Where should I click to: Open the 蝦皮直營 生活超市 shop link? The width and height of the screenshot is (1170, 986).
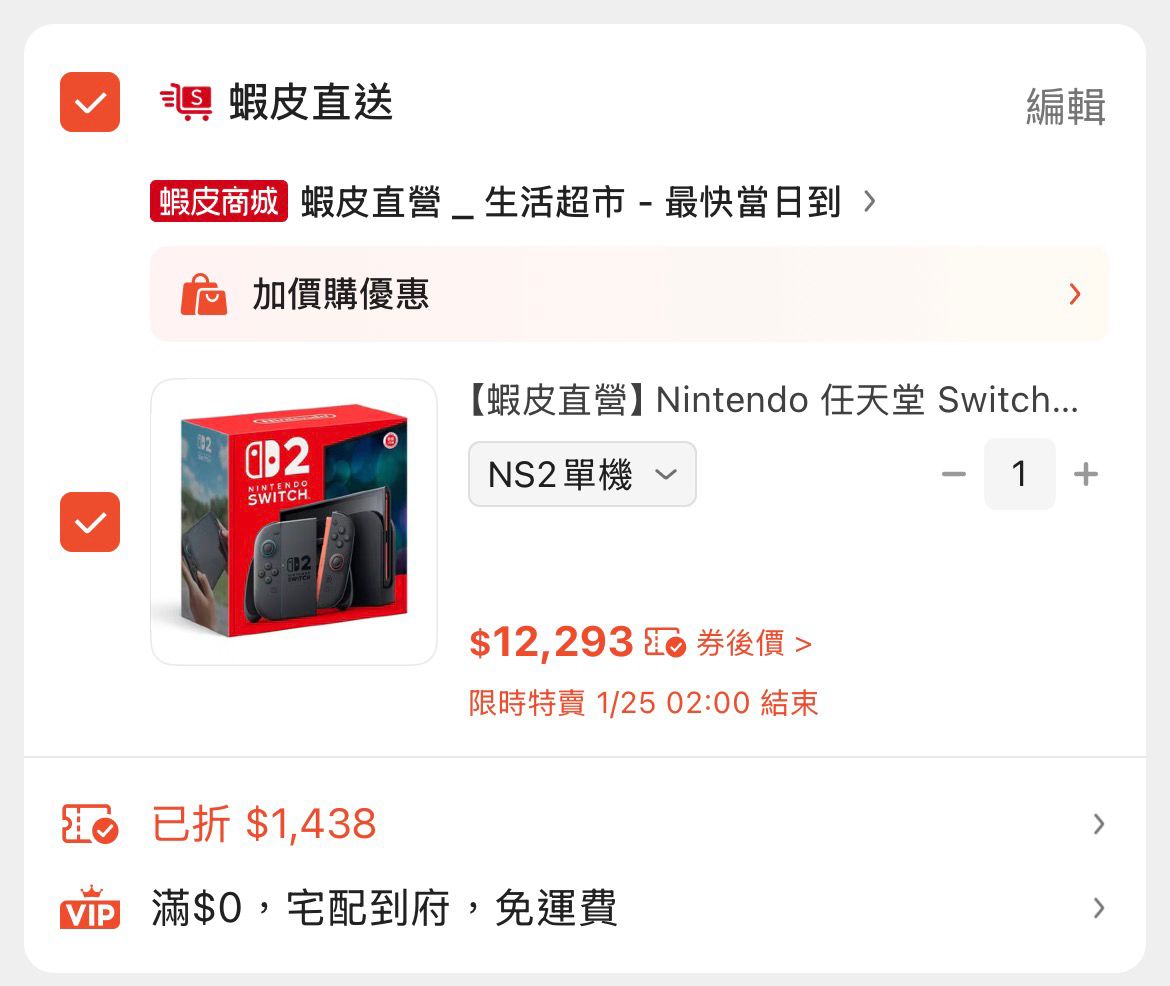570,203
